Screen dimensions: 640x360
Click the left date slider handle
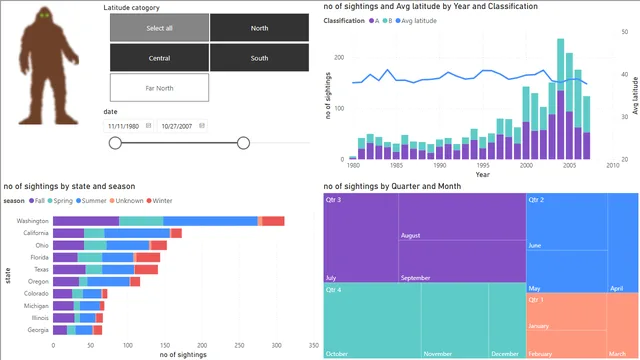[115, 143]
